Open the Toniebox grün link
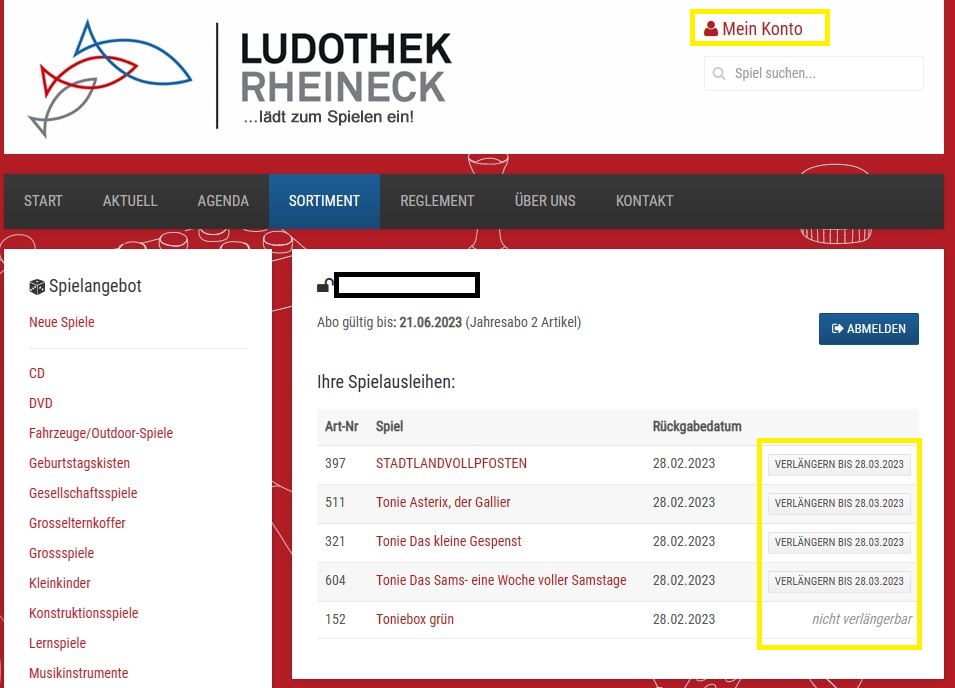955x688 pixels. click(x=415, y=619)
